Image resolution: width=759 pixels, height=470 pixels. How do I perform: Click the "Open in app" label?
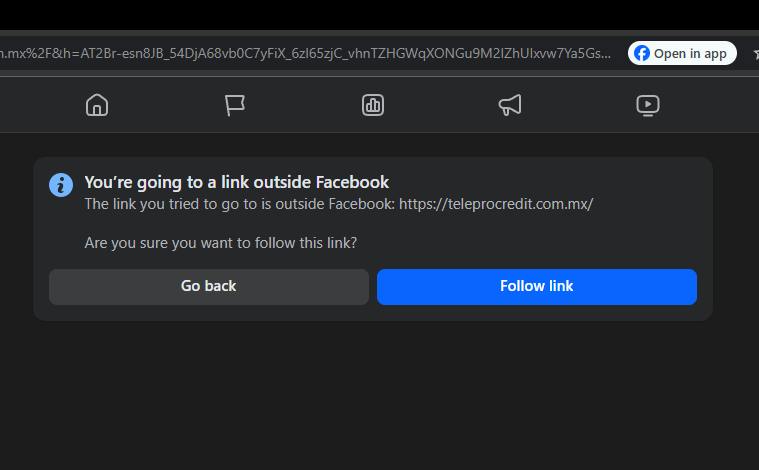tap(690, 53)
